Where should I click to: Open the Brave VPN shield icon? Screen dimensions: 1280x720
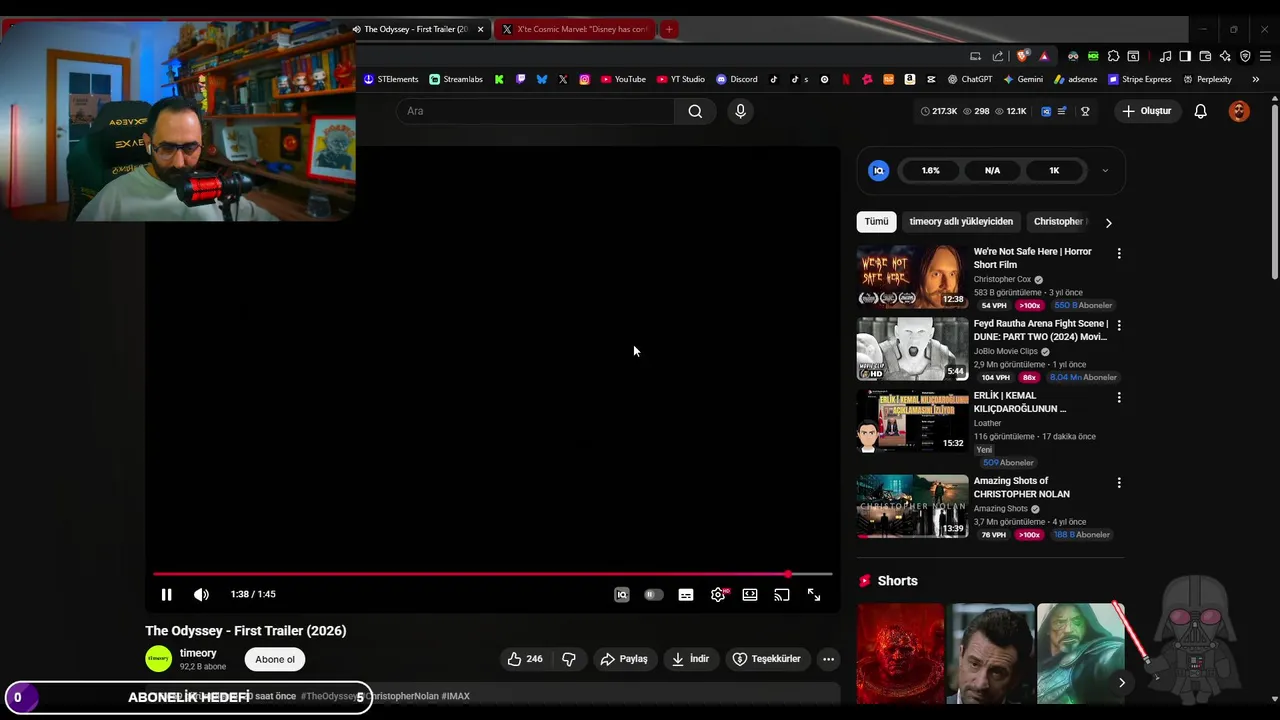pos(1245,56)
